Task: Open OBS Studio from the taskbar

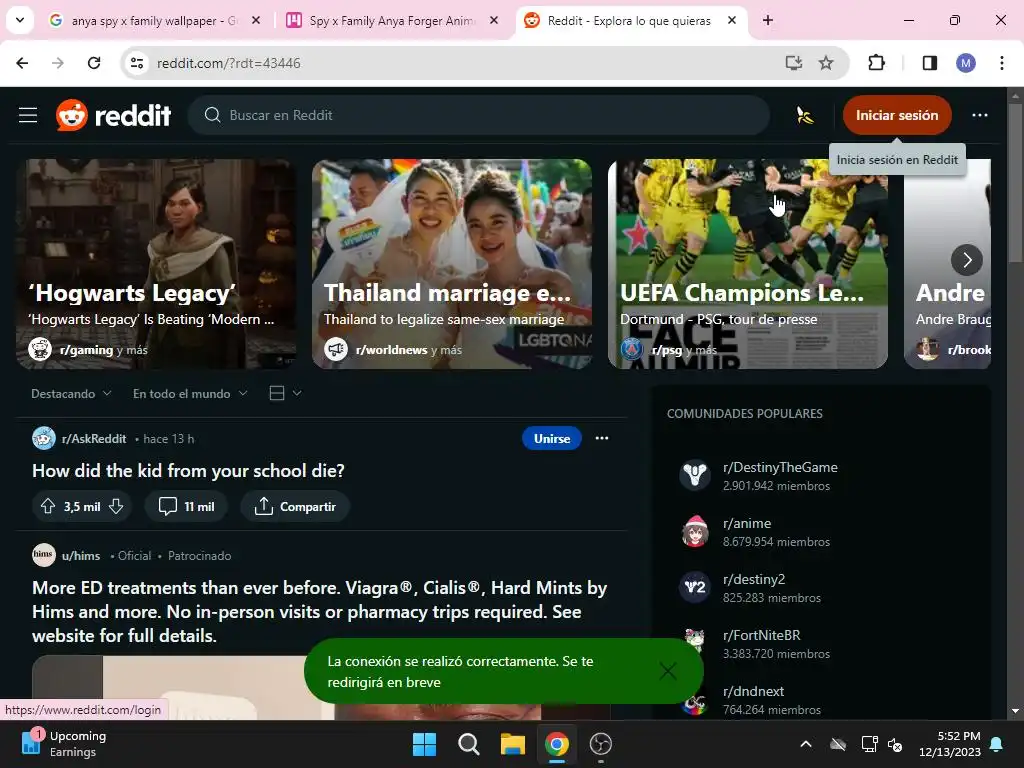Action: point(601,744)
